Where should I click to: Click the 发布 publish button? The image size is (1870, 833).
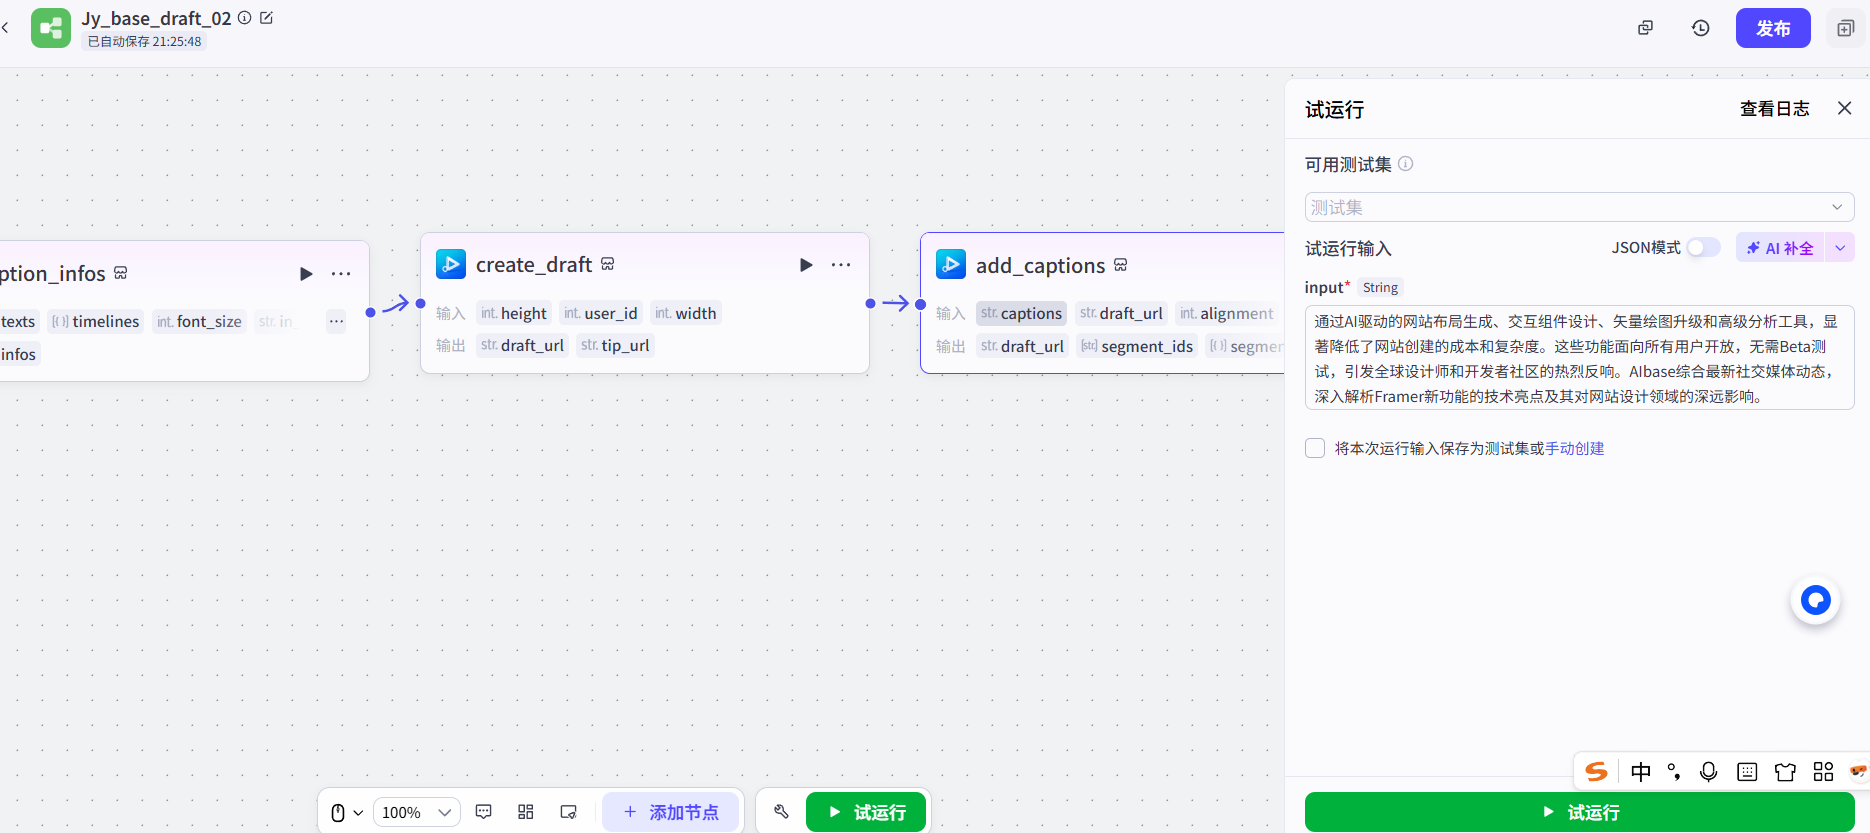point(1772,28)
